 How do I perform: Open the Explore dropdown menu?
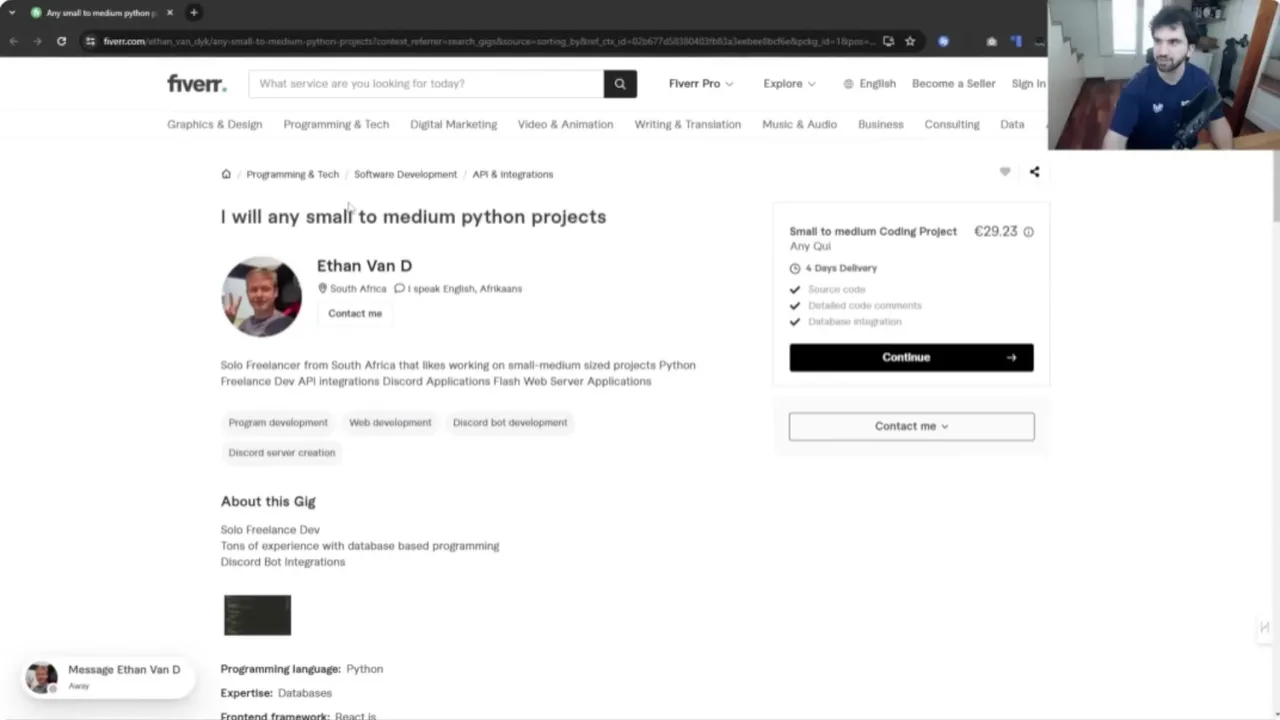(789, 84)
